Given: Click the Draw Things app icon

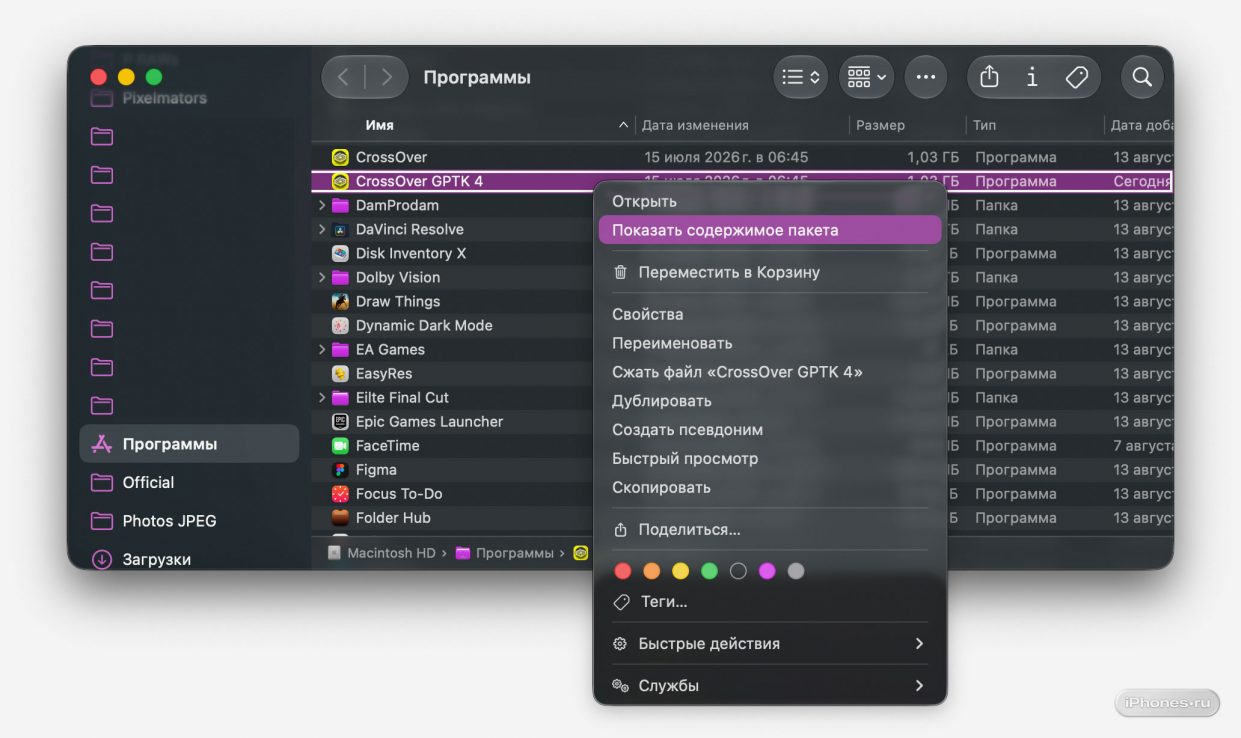Looking at the screenshot, I should tap(340, 301).
